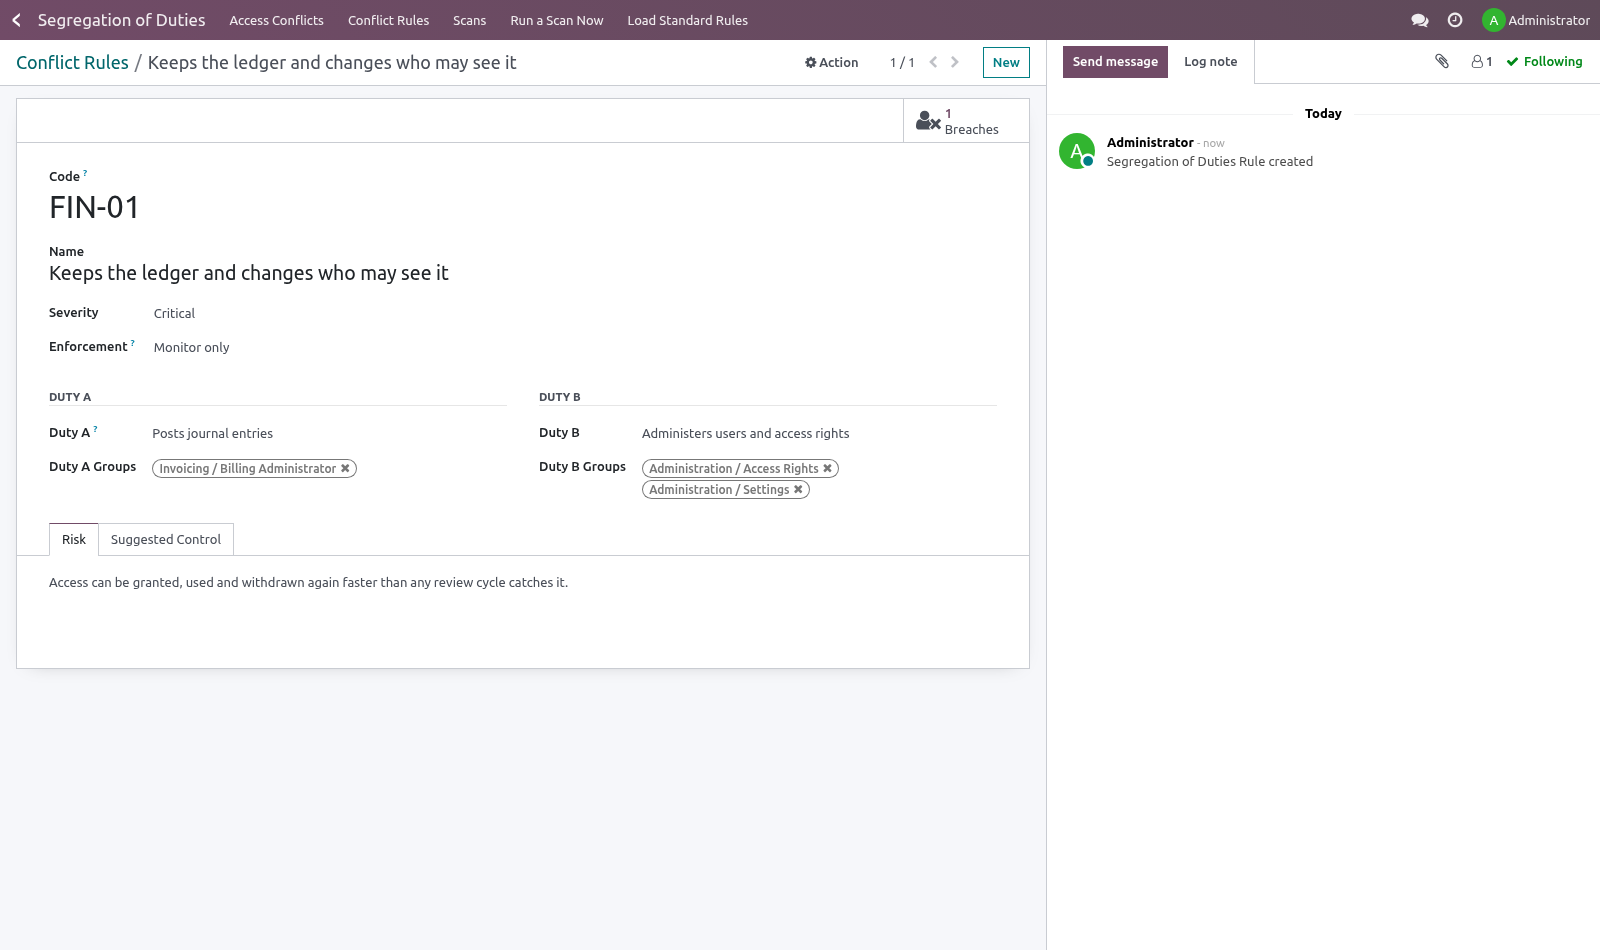Open Severity dropdown showing Critical

point(328,314)
